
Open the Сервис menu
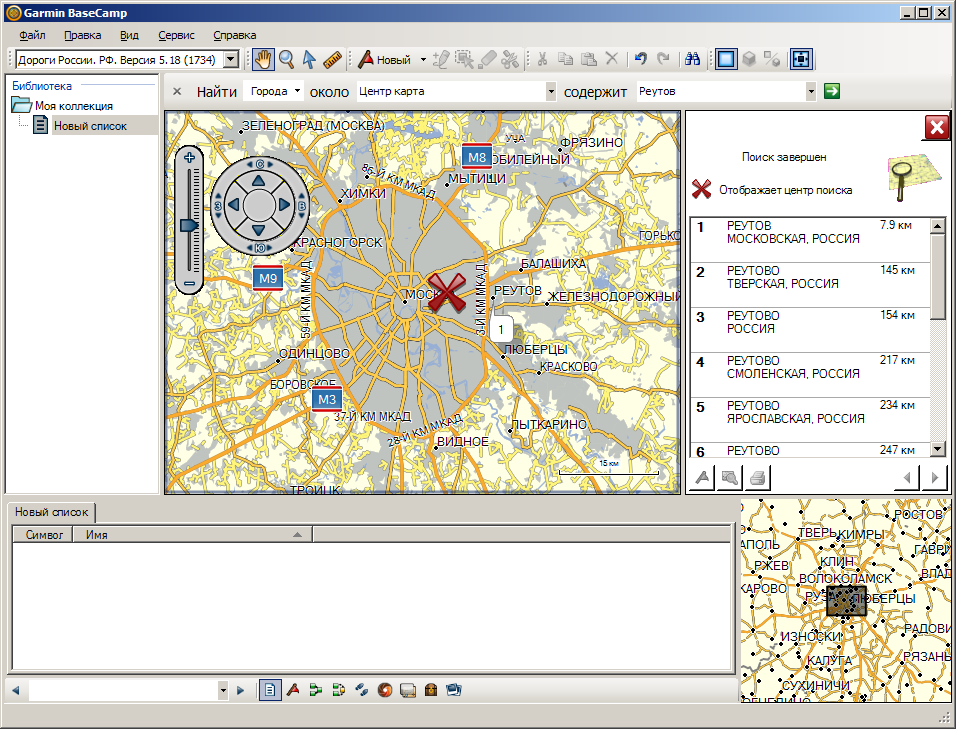[176, 35]
